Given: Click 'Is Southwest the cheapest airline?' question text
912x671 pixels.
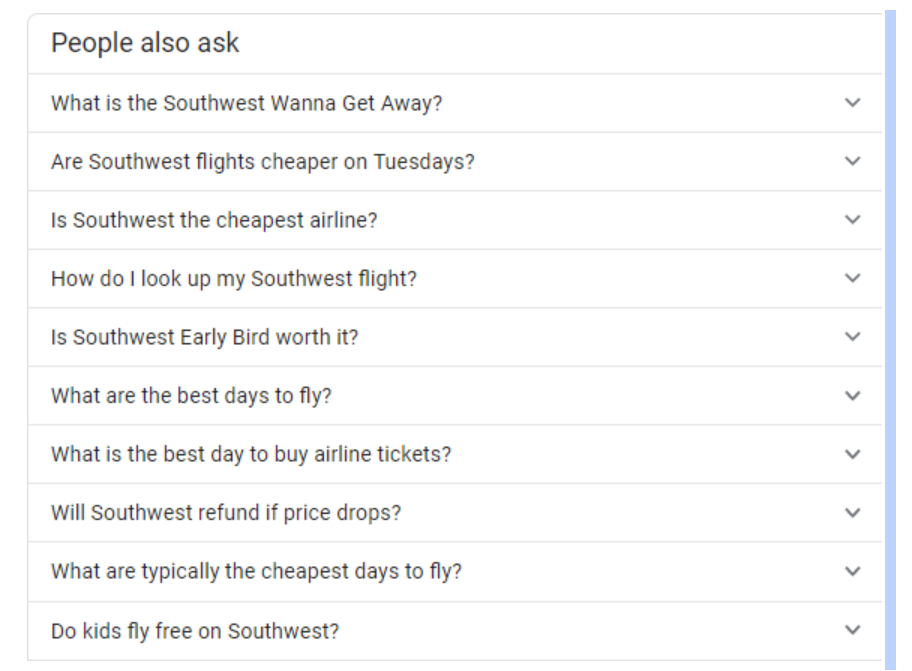Looking at the screenshot, I should [x=214, y=220].
